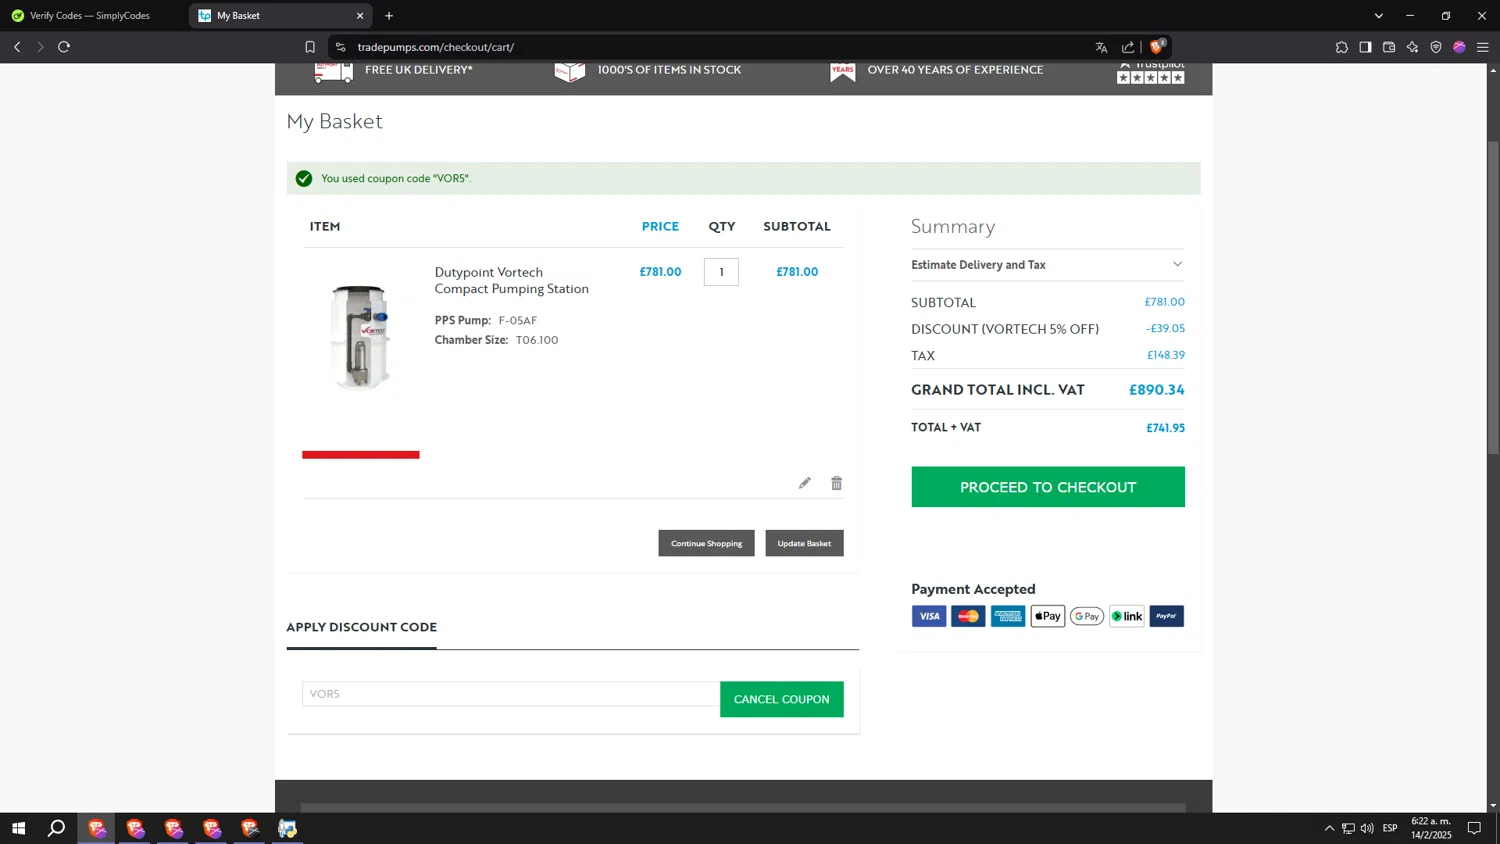This screenshot has width=1500, height=844.
Task: Click the coupon success message text
Action: point(396,178)
